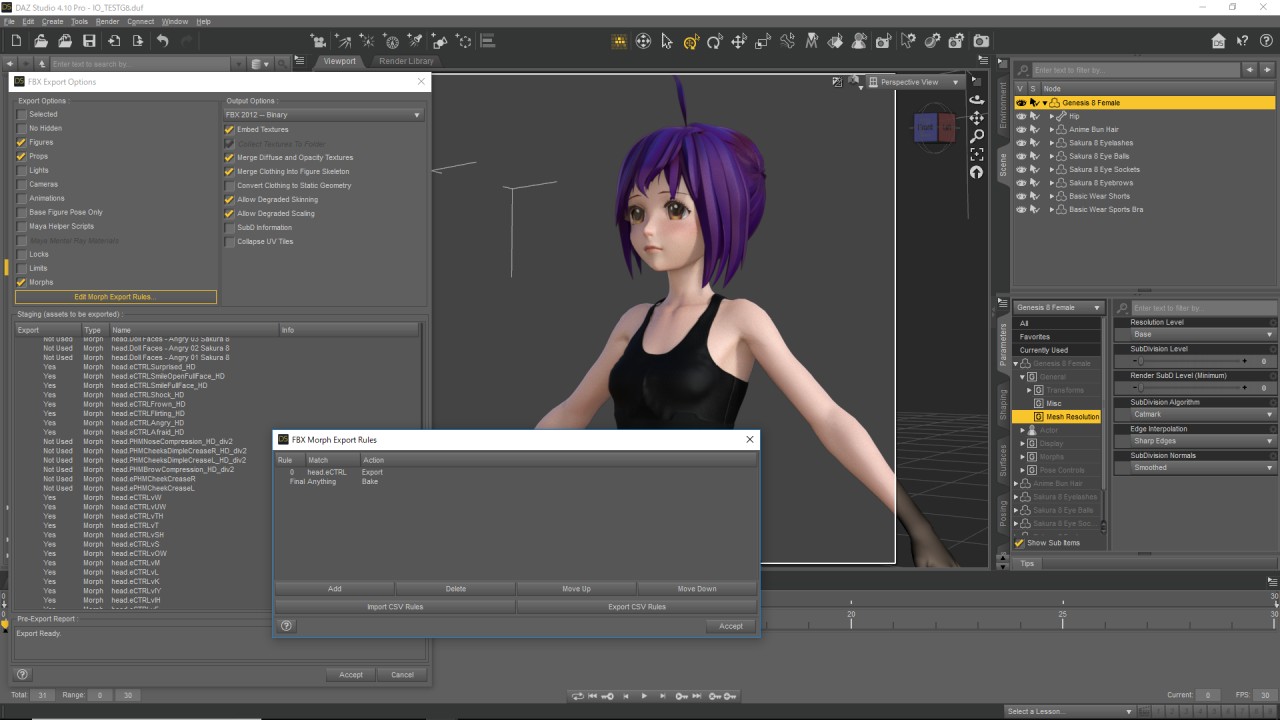Select the Translate move arrows tool

(739, 41)
